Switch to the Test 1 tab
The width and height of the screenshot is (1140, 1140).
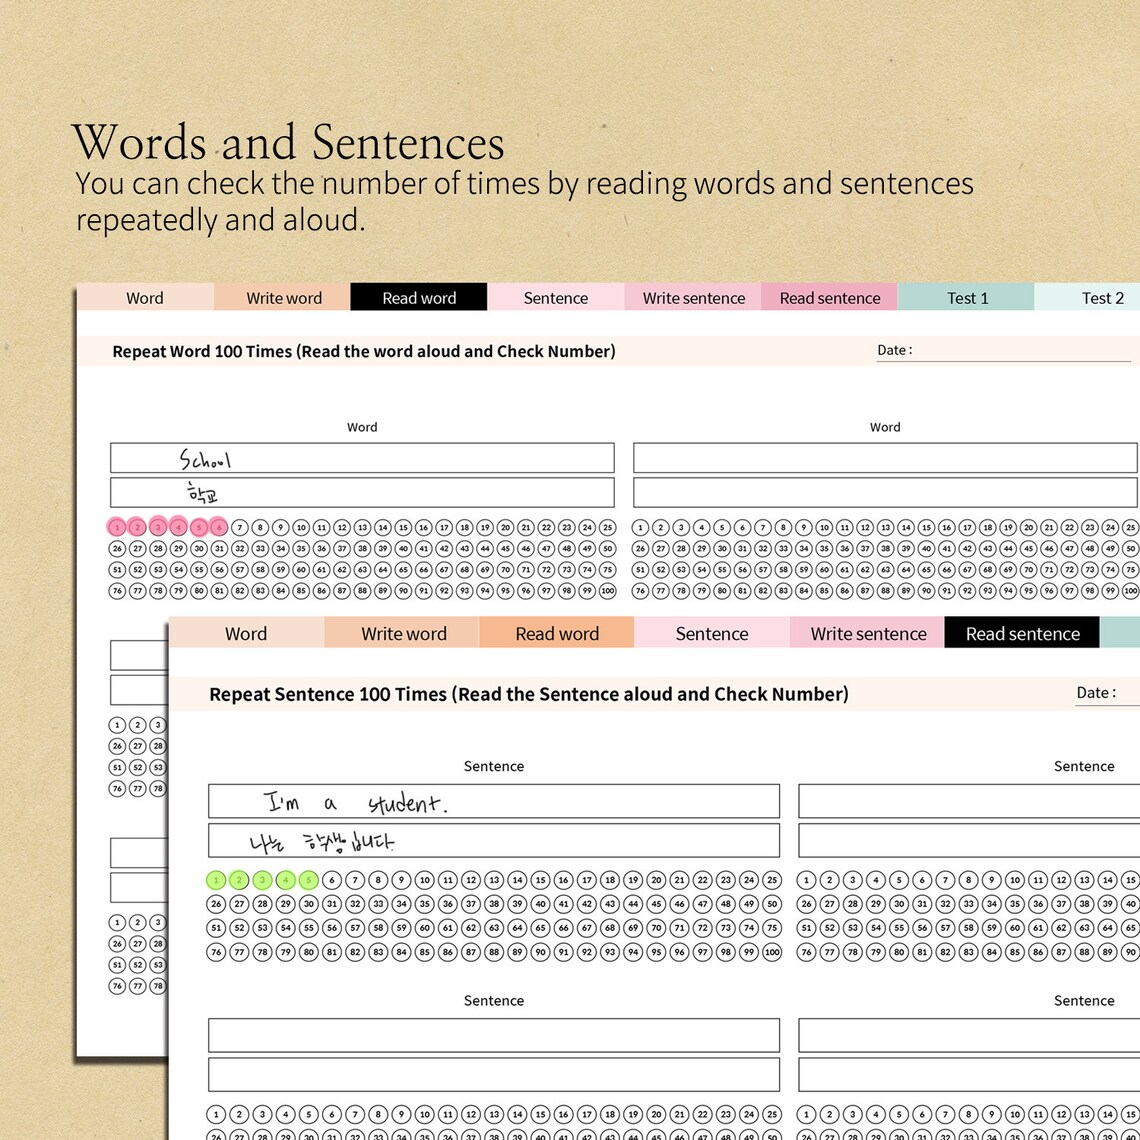click(x=967, y=297)
